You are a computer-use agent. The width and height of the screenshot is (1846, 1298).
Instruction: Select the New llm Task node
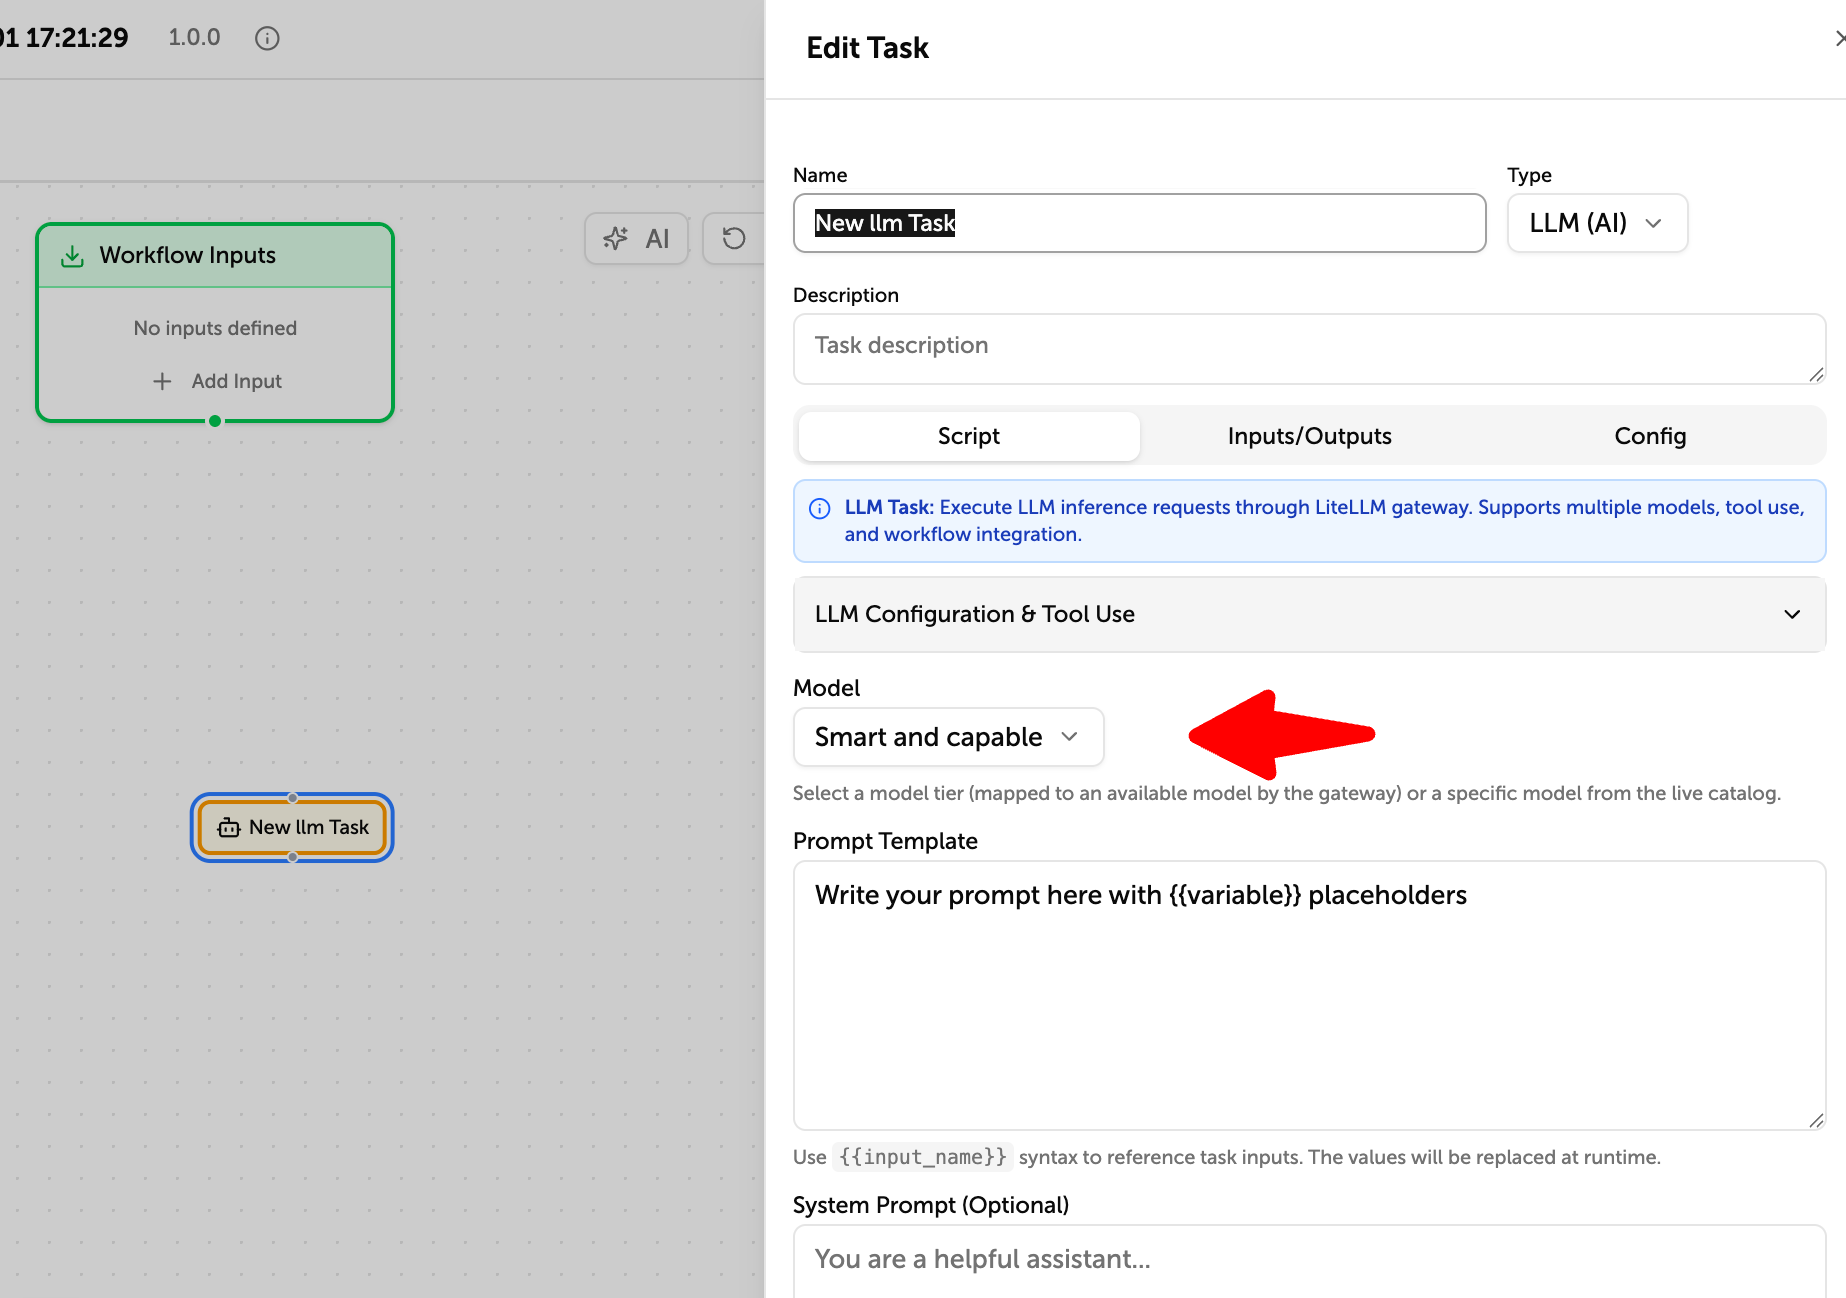[x=292, y=827]
